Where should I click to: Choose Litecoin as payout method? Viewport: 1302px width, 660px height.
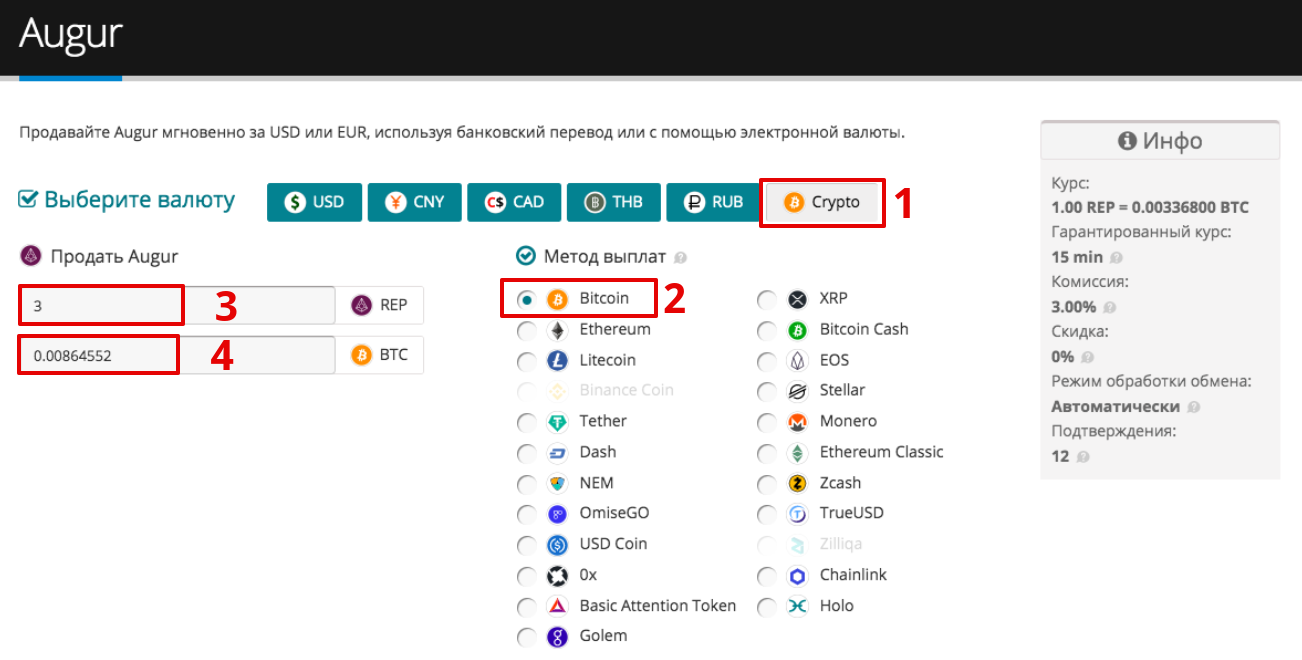[526, 361]
